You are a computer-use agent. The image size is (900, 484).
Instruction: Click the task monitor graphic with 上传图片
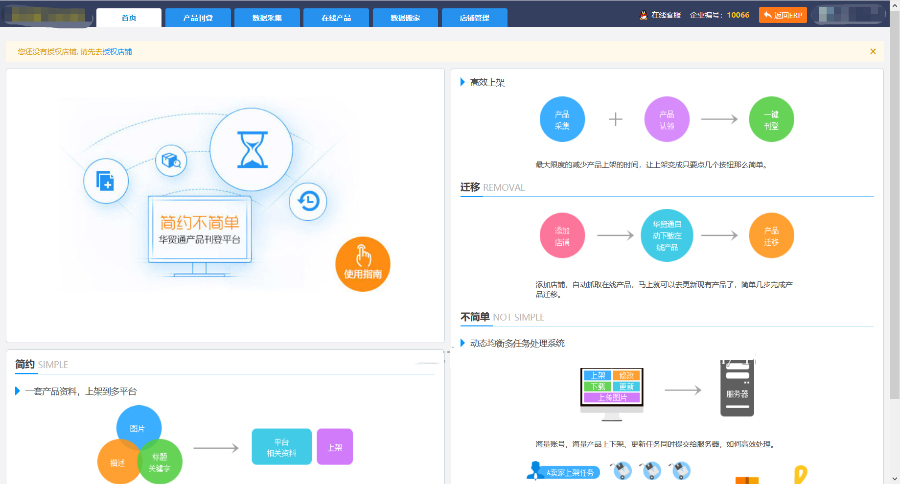click(x=612, y=394)
